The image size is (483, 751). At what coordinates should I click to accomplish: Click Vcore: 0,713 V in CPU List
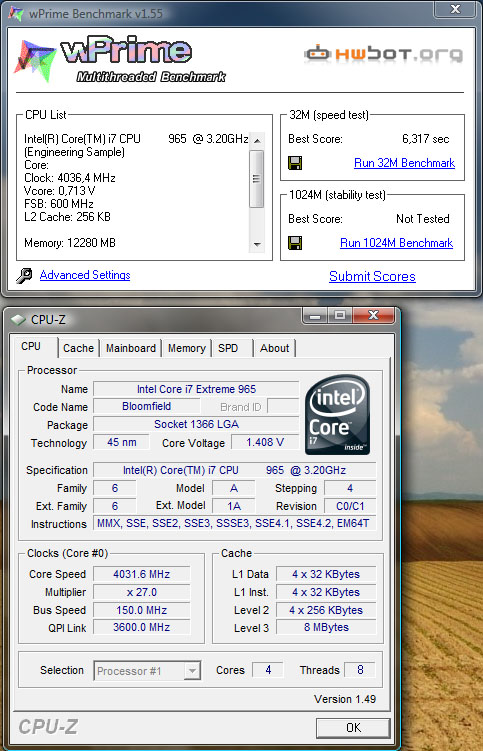coord(60,191)
